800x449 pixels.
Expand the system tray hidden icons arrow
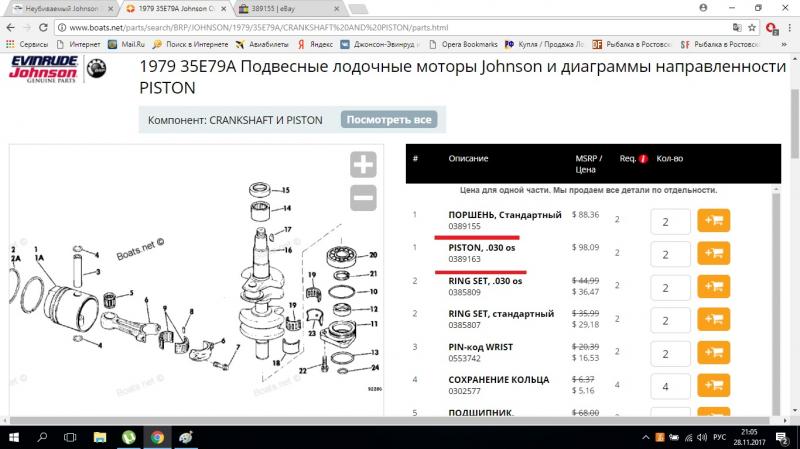point(644,437)
